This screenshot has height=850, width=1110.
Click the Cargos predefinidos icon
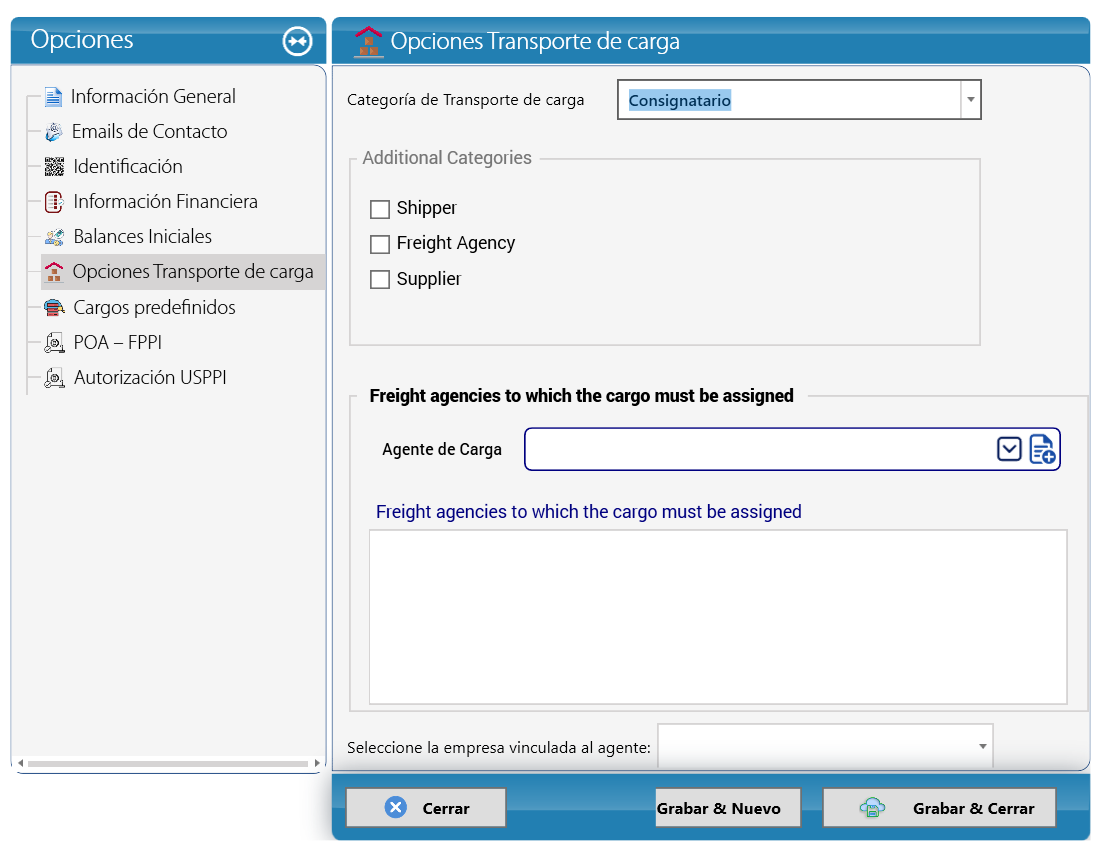tap(54, 307)
